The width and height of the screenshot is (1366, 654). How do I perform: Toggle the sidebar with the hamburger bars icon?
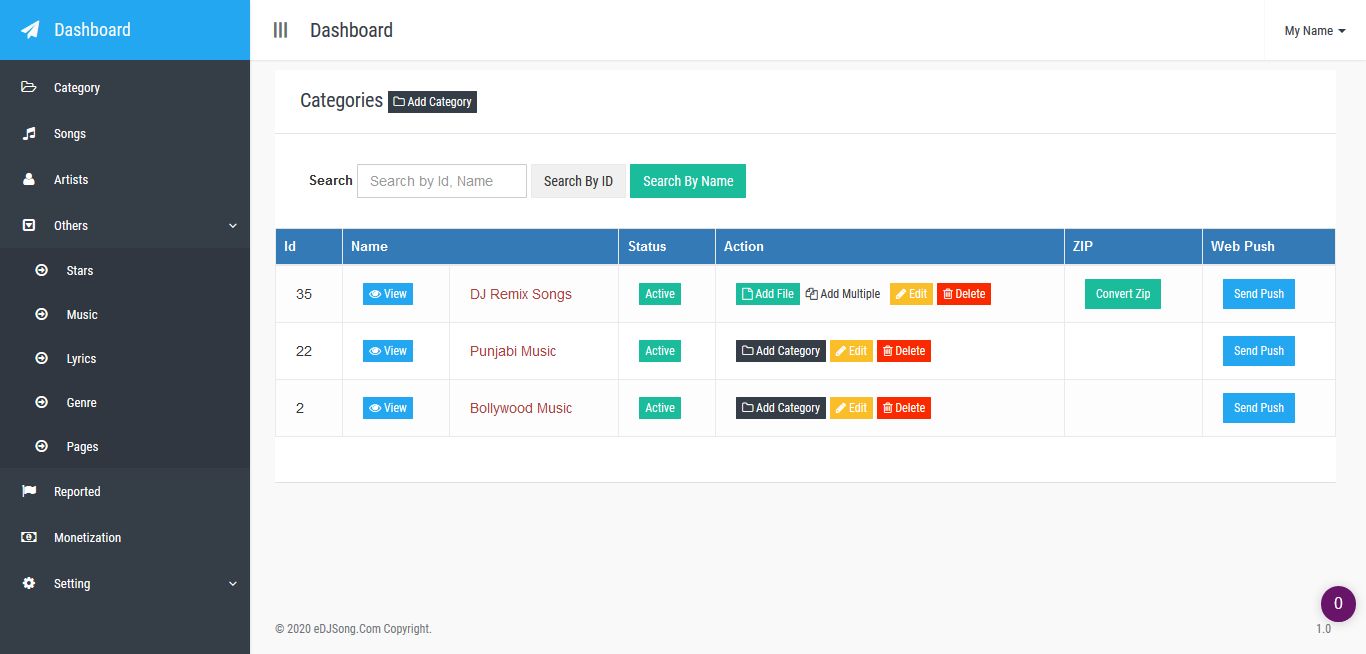tap(281, 30)
